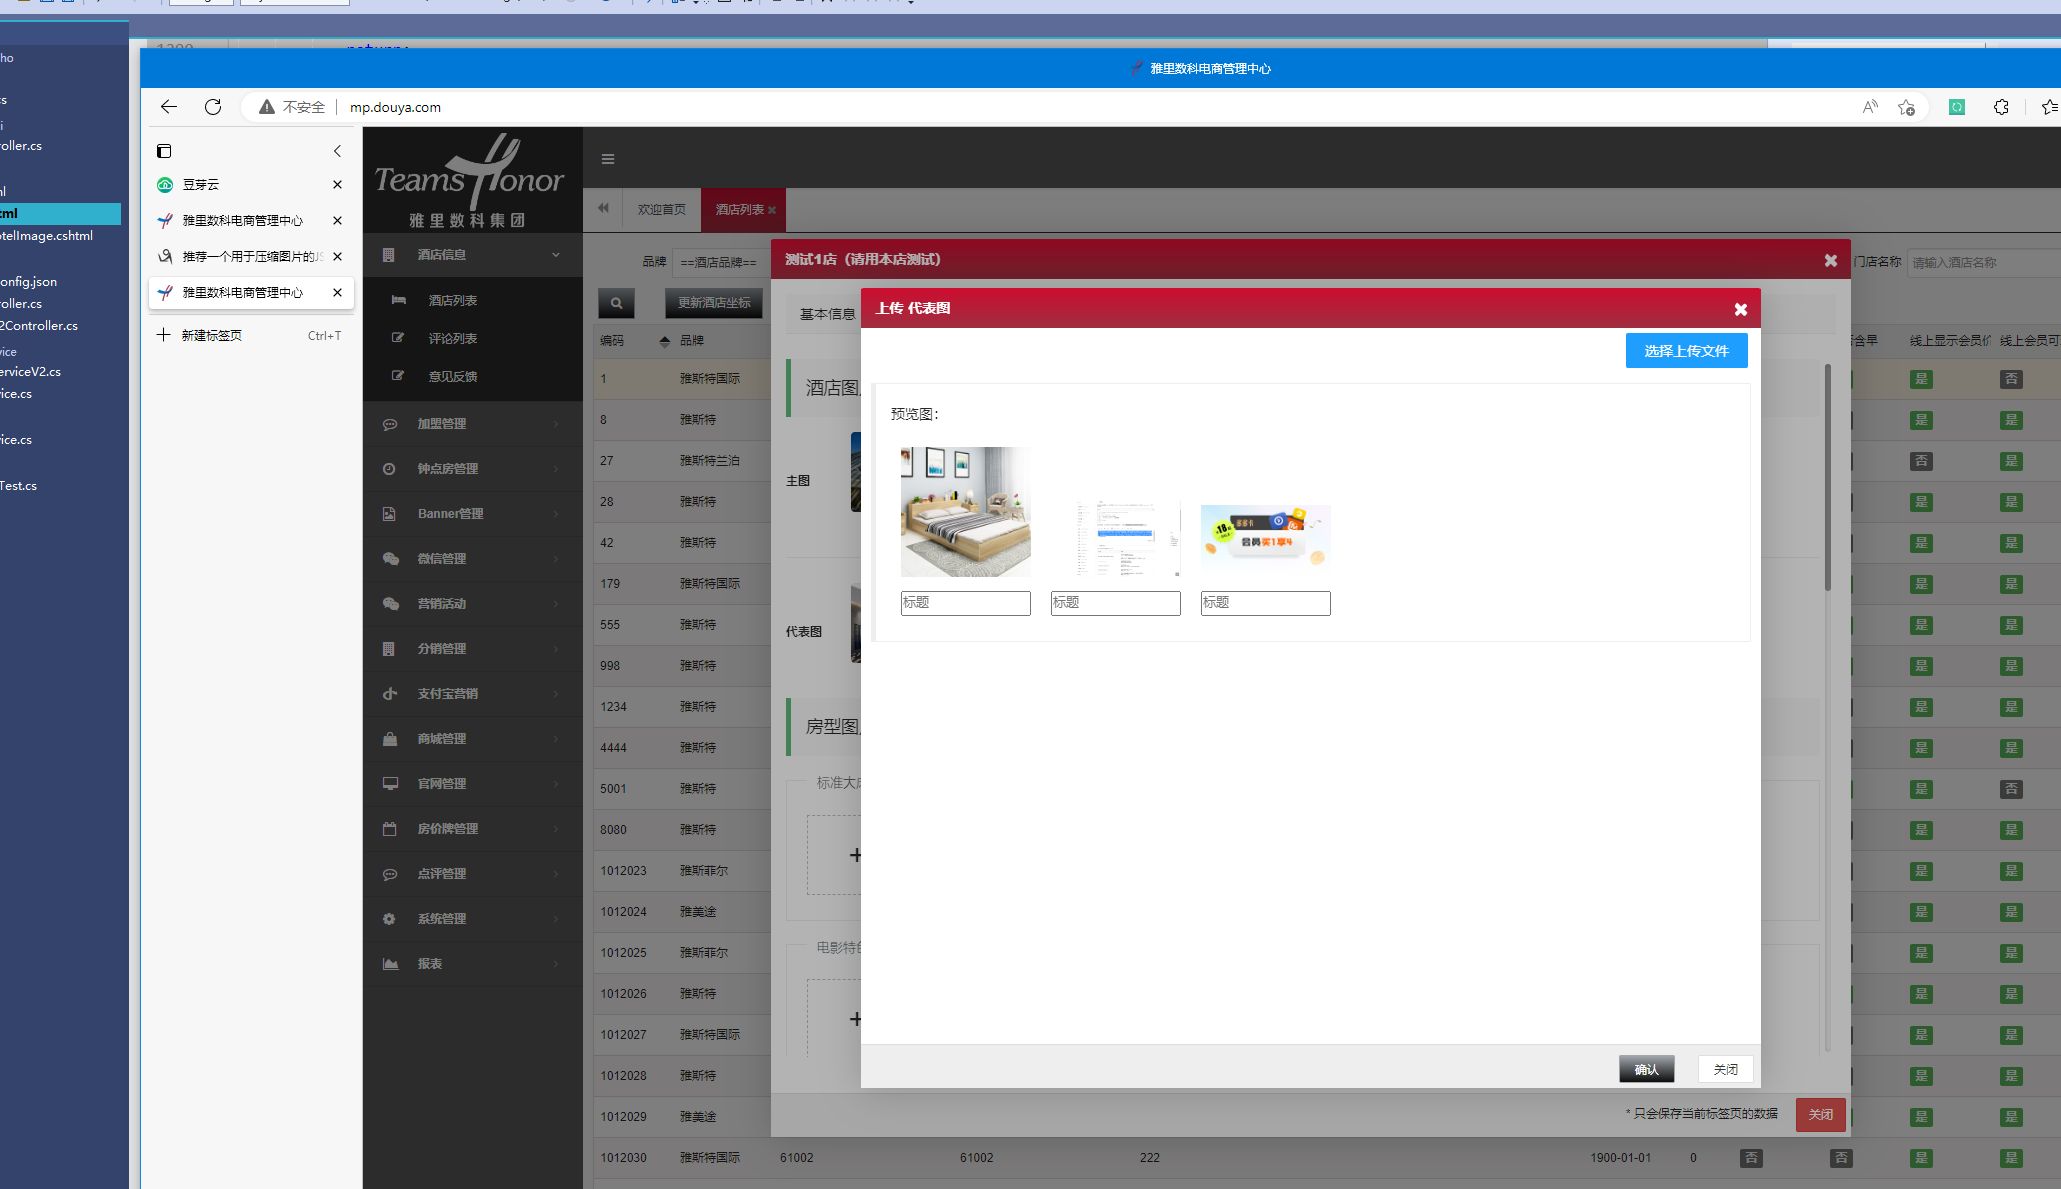The height and width of the screenshot is (1189, 2061).
Task: Click the browser extensions puzzle icon
Action: [2001, 107]
